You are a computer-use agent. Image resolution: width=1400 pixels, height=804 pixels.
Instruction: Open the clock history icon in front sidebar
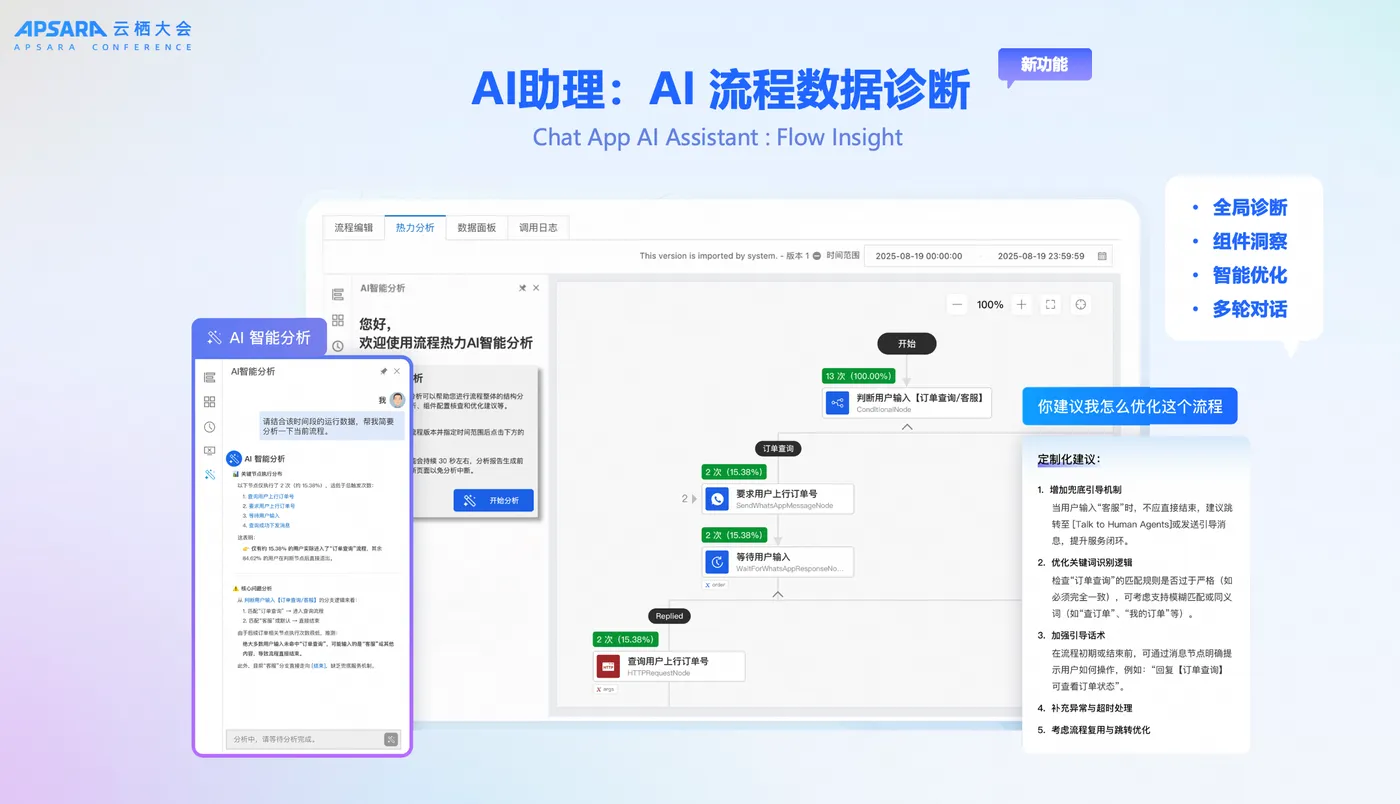[209, 427]
